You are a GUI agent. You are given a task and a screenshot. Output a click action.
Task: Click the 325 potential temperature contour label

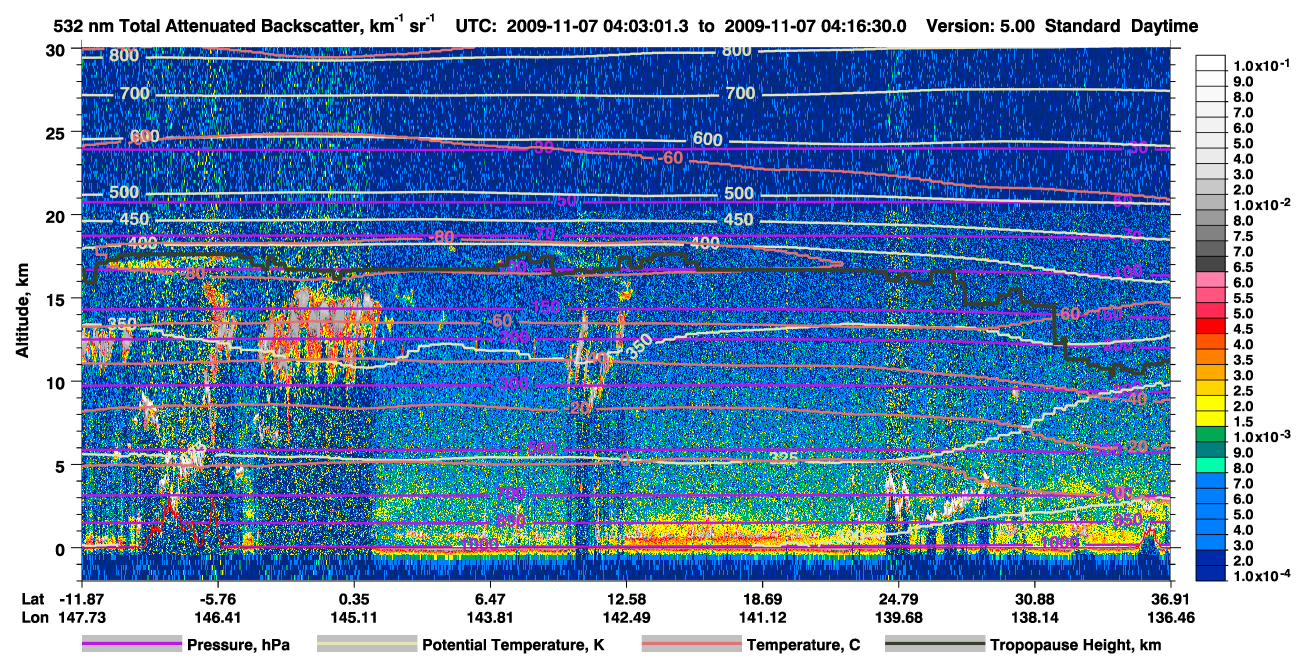coord(785,458)
